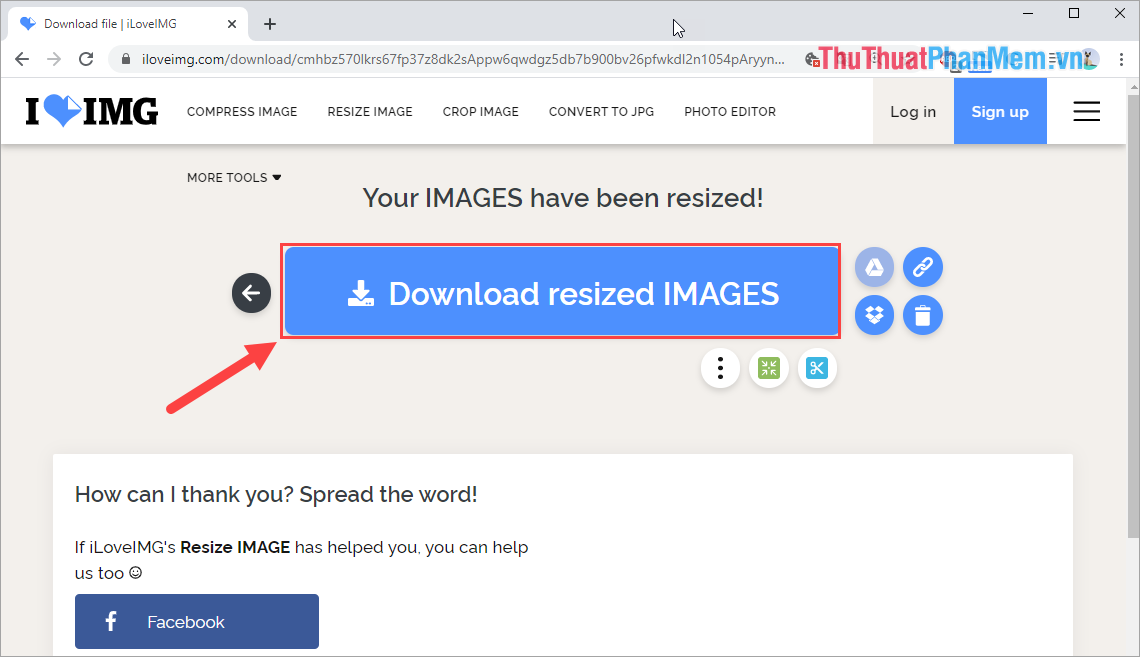Share iLoveIMG on Facebook
The height and width of the screenshot is (657, 1140).
[x=196, y=621]
